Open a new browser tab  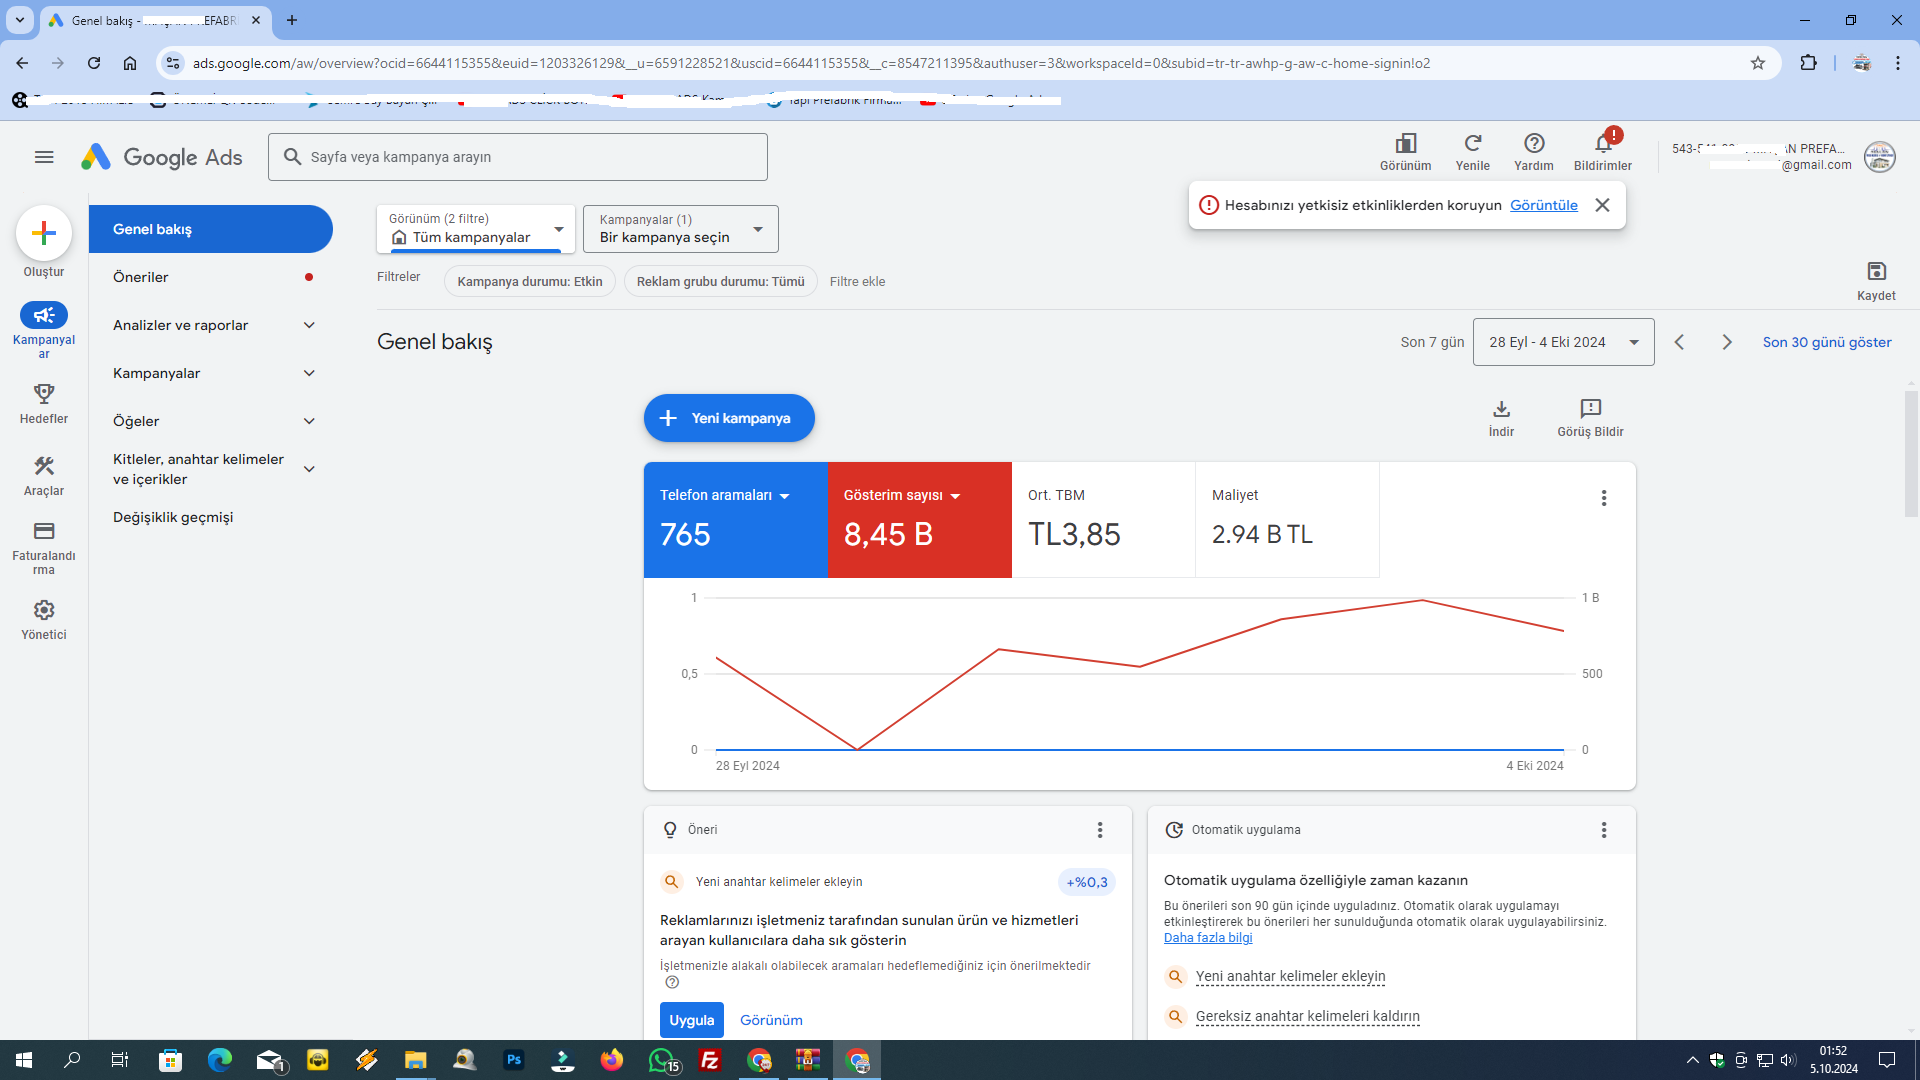click(292, 20)
